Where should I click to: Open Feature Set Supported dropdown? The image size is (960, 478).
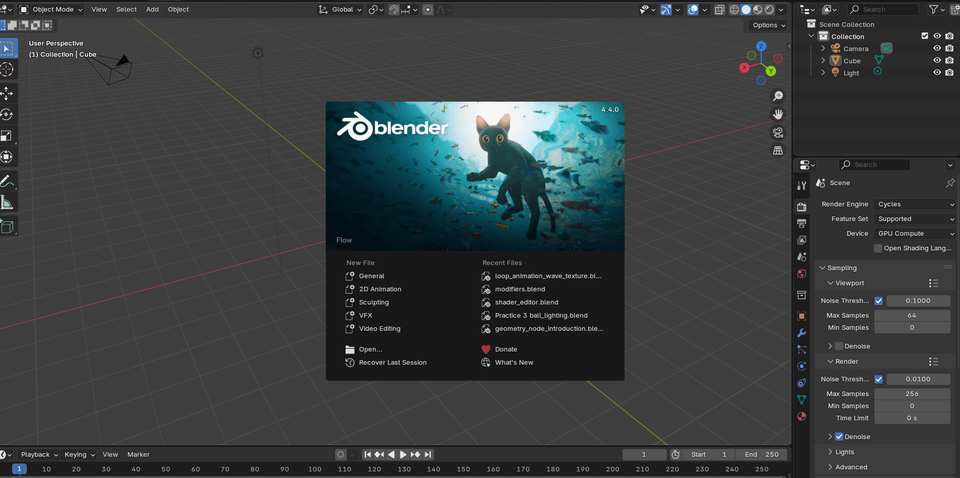coord(915,218)
